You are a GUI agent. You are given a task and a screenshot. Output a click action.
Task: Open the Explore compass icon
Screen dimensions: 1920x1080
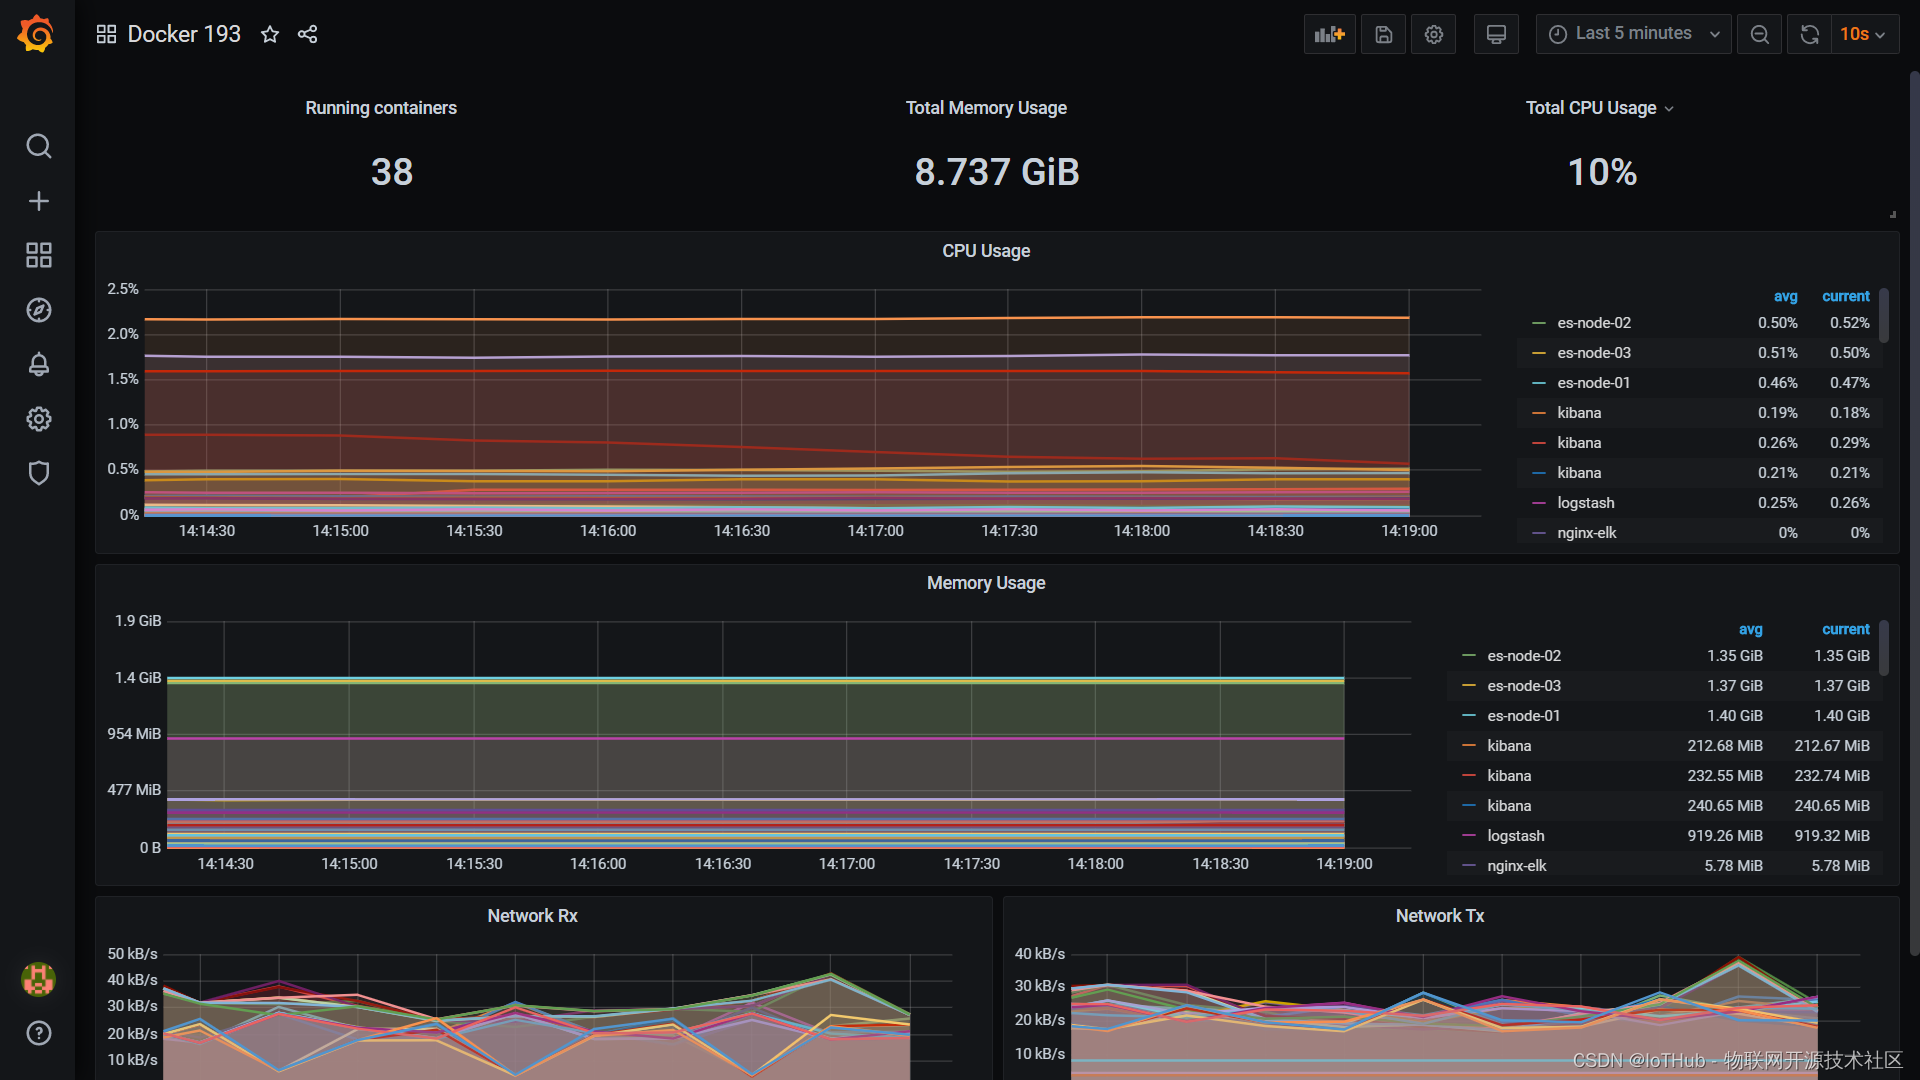tap(38, 310)
